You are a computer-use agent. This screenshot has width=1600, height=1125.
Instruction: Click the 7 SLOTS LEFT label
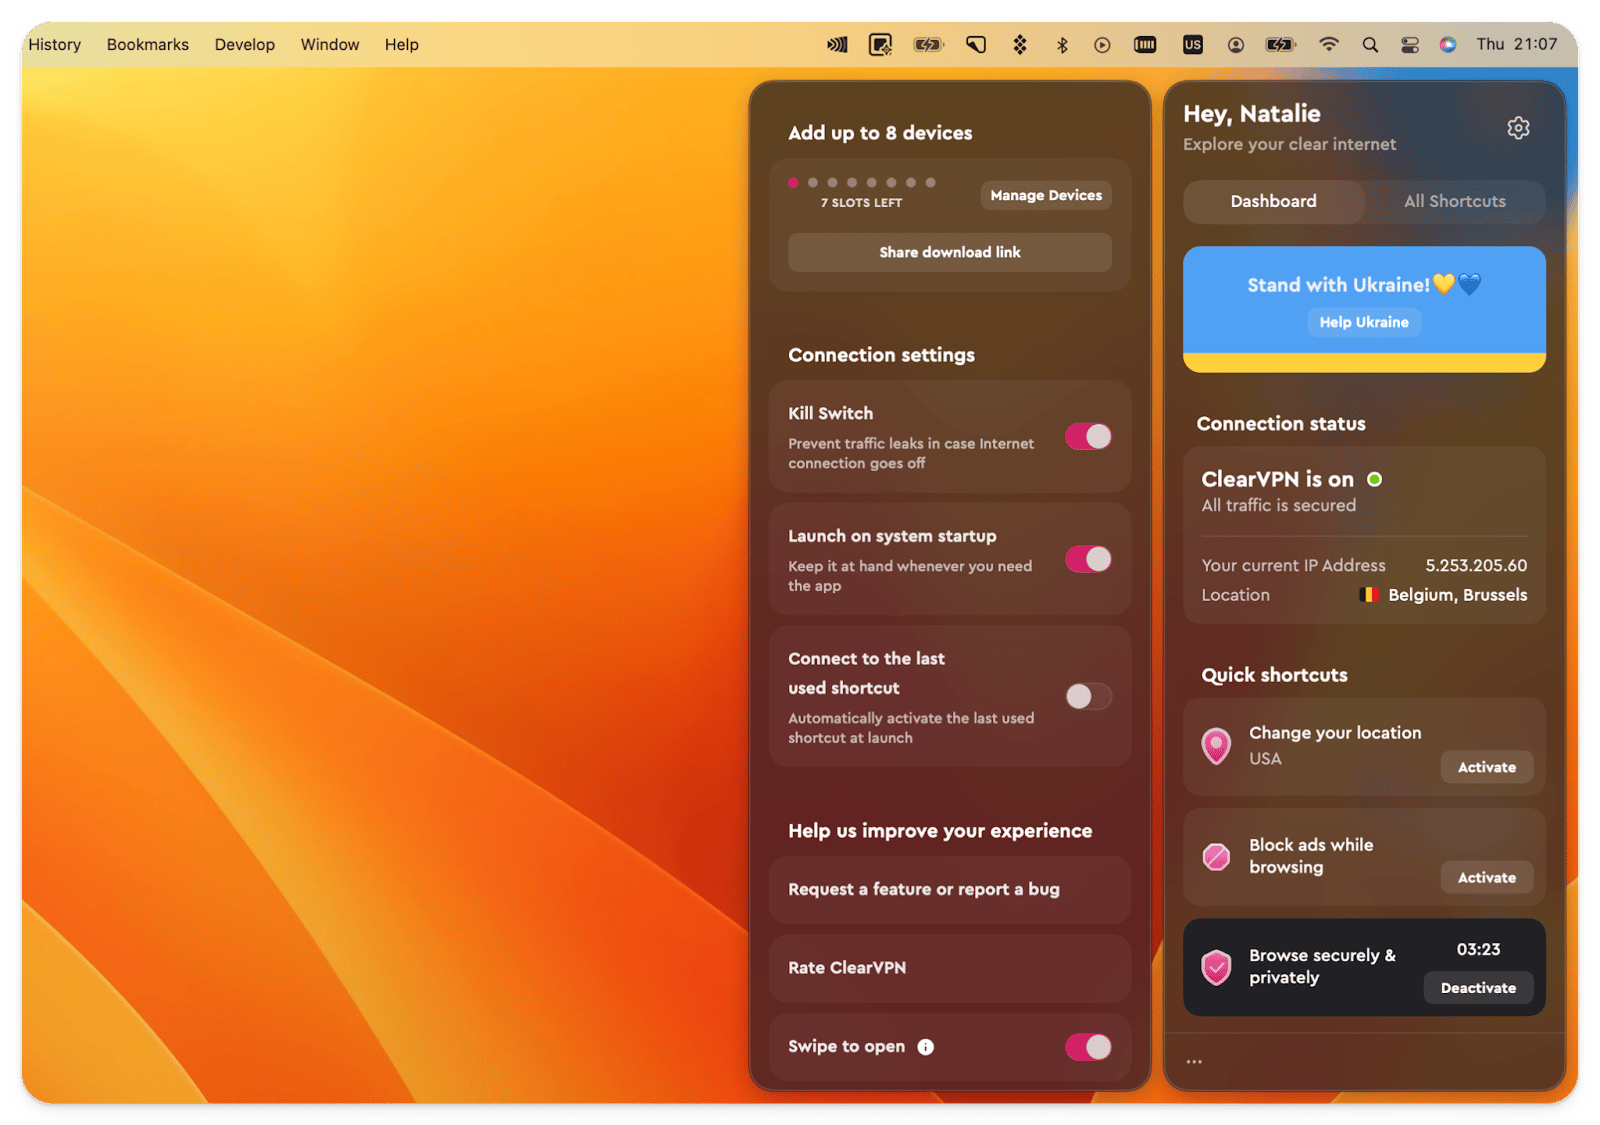(861, 203)
